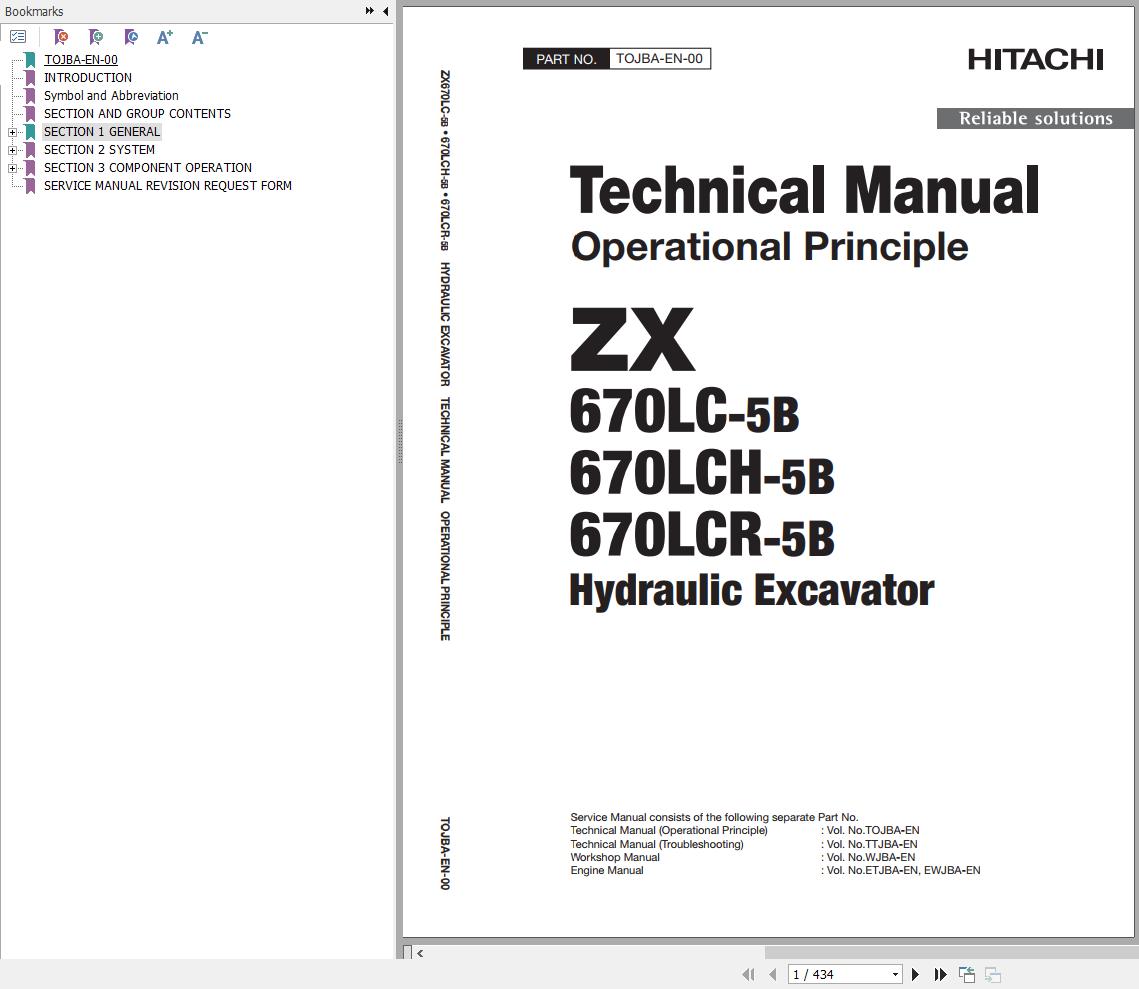
Task: Click the bookmark icon beside TOJBA-EN-00
Action: [x=30, y=60]
